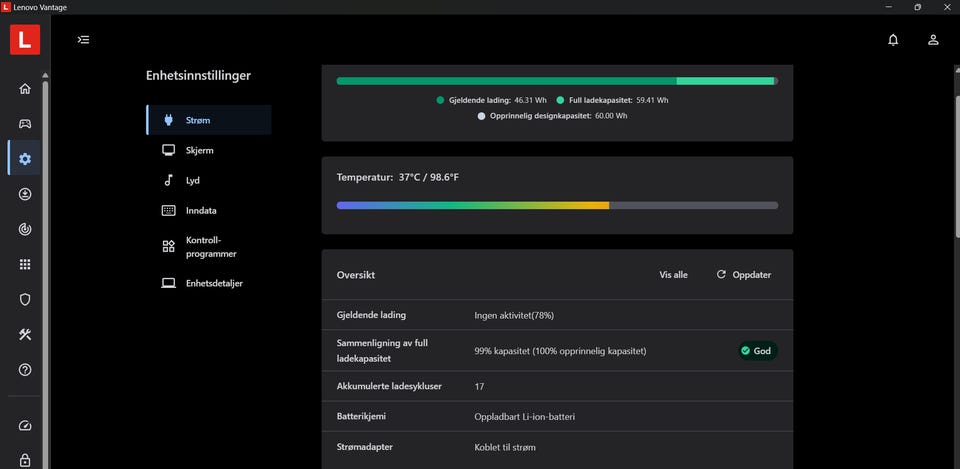Restore down the Lenovo Vantage window
960x469 pixels.
[x=917, y=7]
